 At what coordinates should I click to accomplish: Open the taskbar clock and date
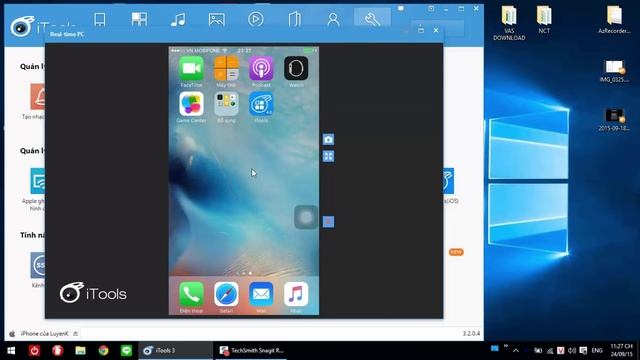pos(621,351)
